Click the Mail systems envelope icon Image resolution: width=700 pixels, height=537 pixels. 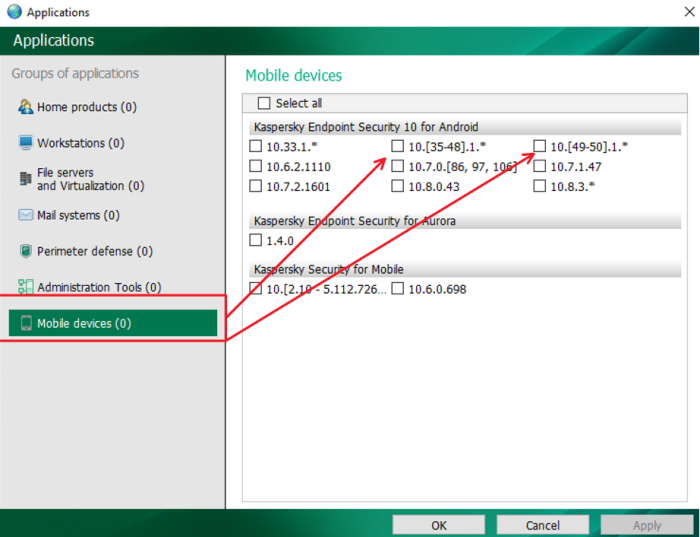pos(25,215)
